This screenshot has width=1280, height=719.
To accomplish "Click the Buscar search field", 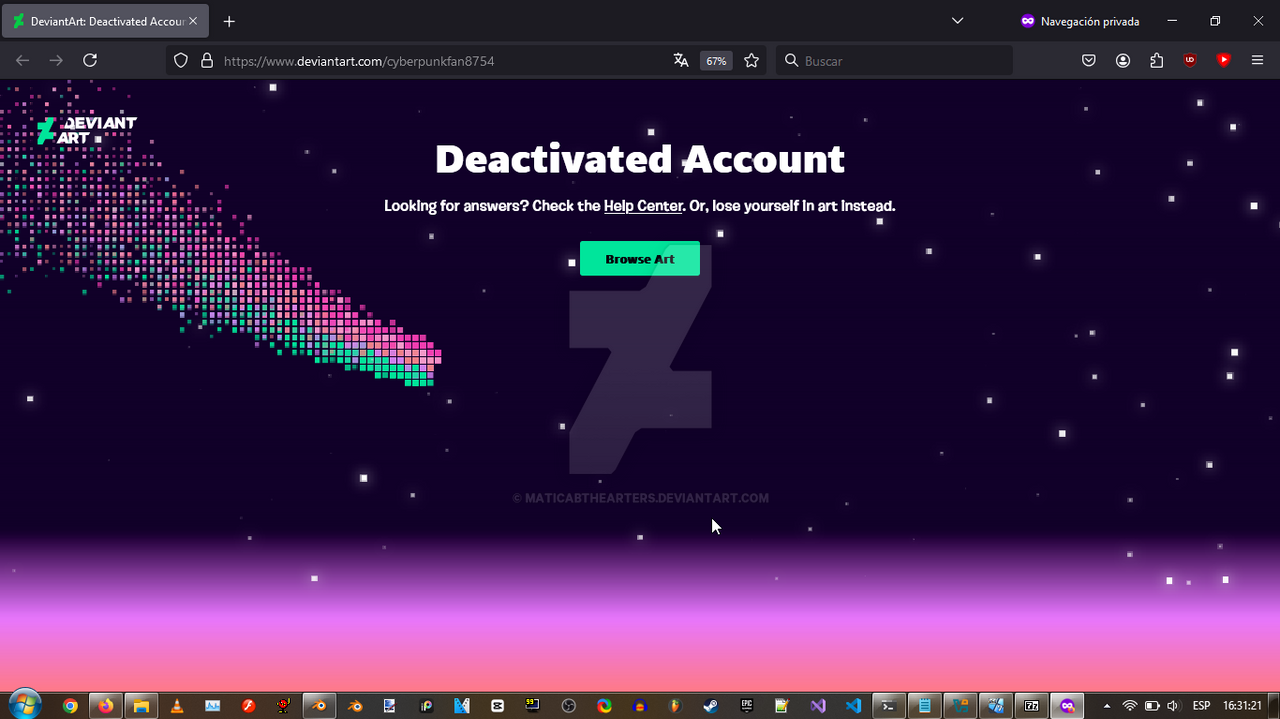I will (x=895, y=61).
